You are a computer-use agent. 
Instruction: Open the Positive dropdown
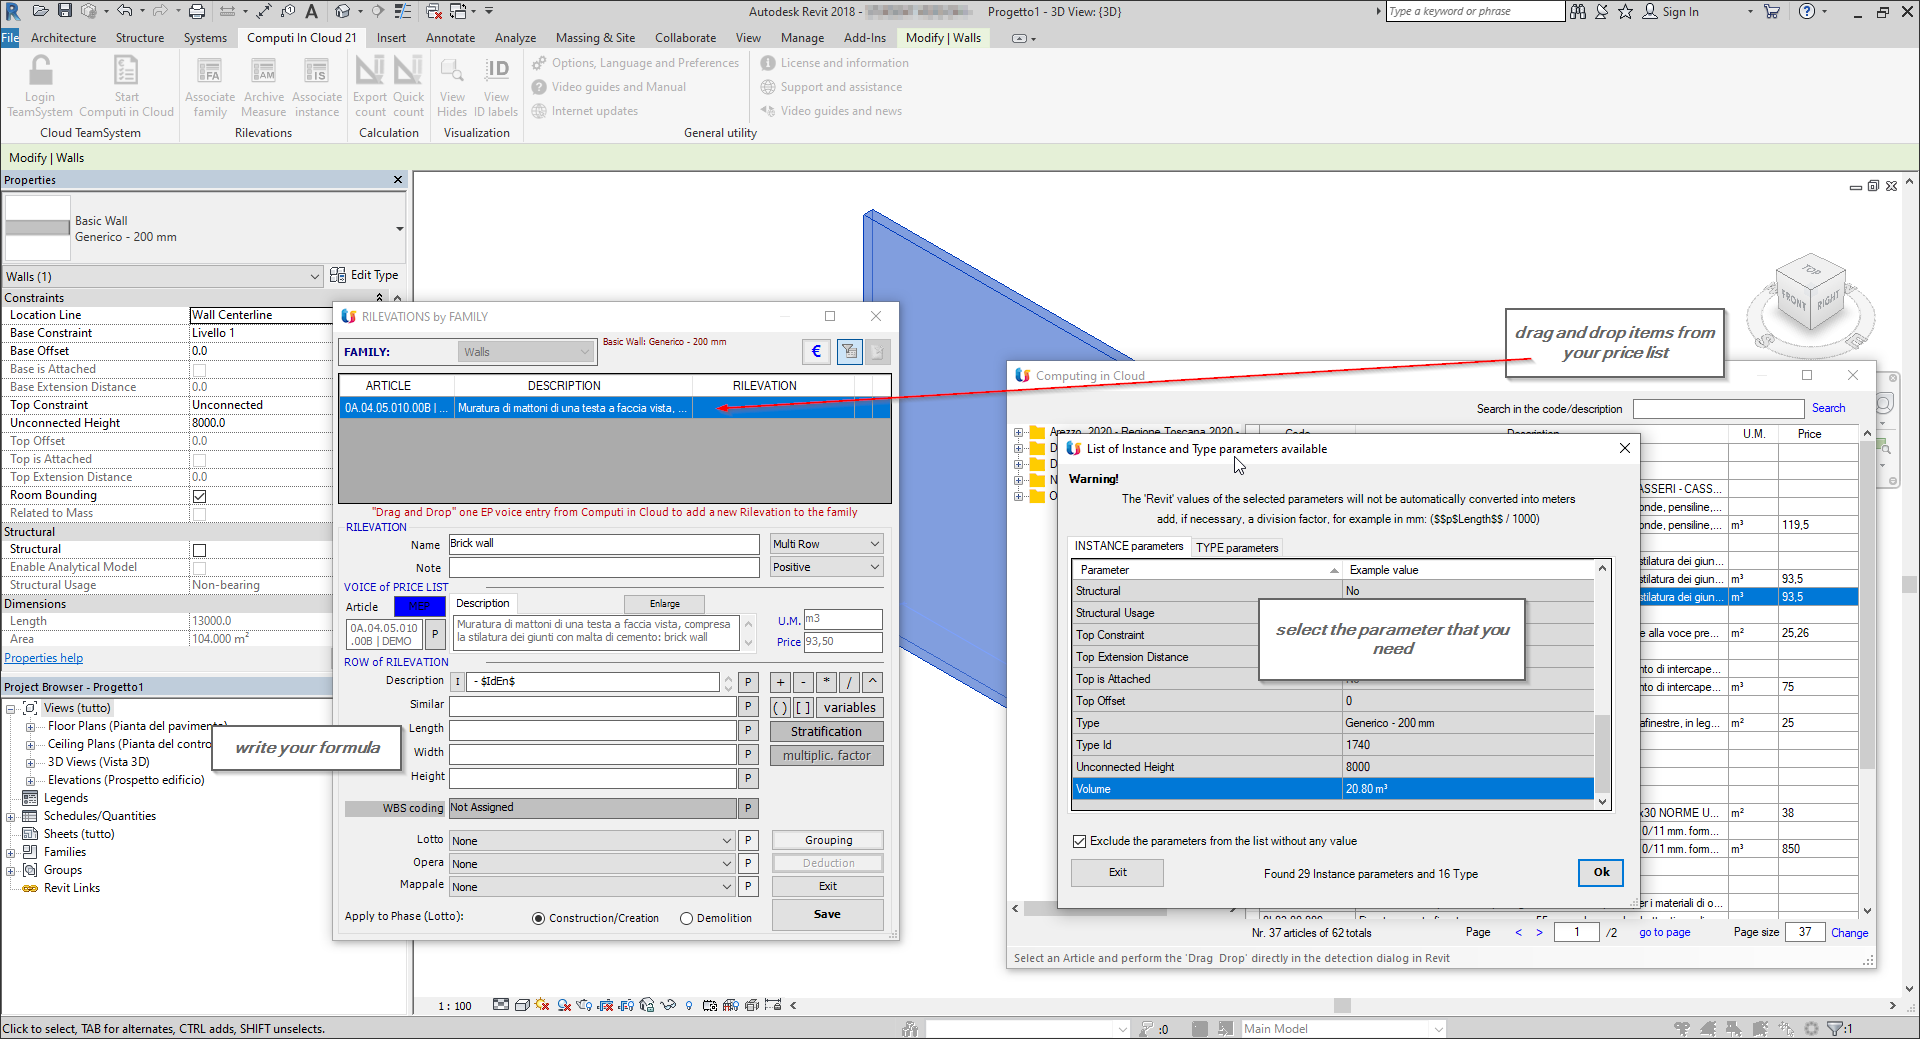[x=826, y=567]
